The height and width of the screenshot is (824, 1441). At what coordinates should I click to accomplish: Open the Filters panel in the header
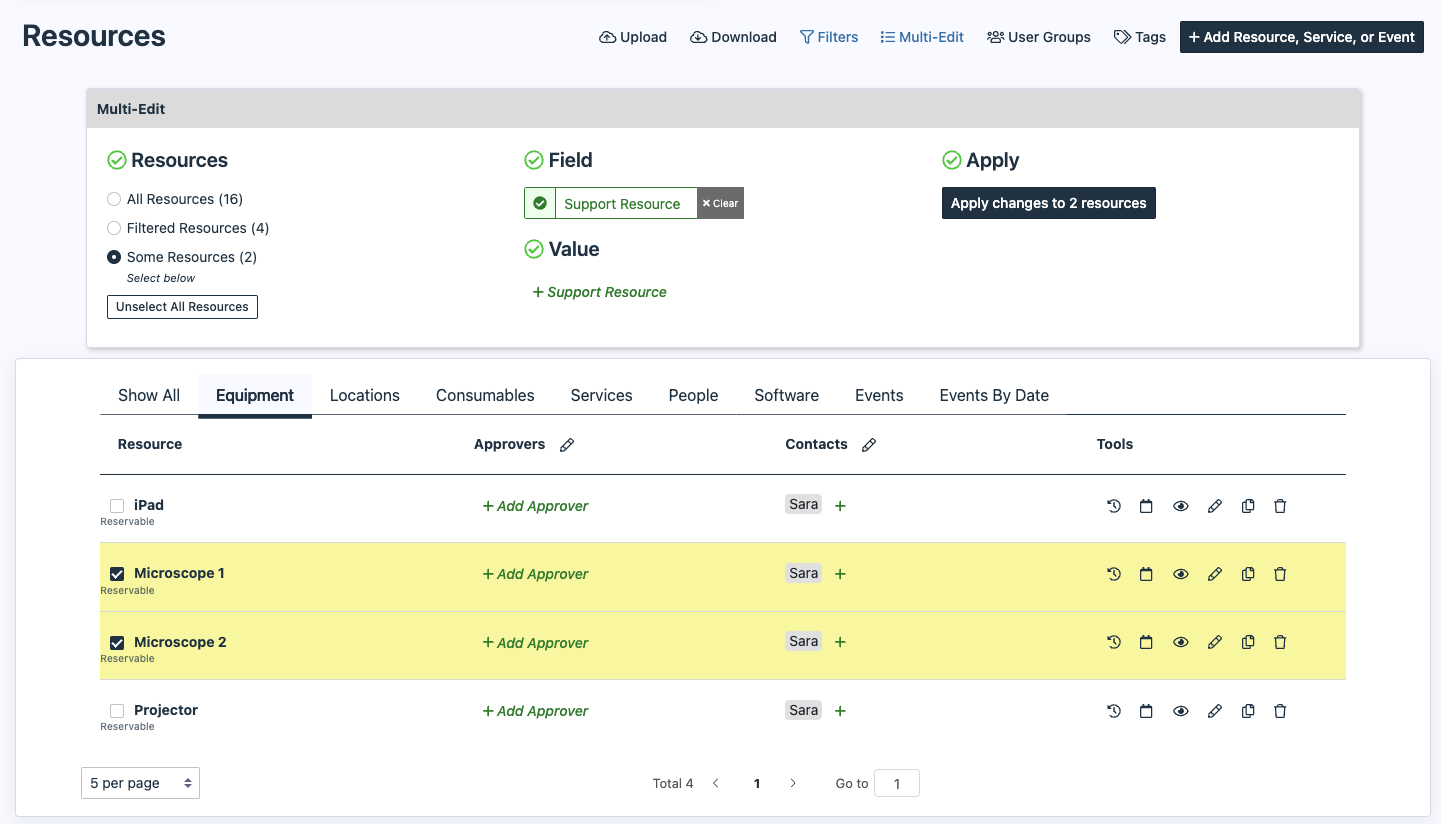(x=829, y=37)
